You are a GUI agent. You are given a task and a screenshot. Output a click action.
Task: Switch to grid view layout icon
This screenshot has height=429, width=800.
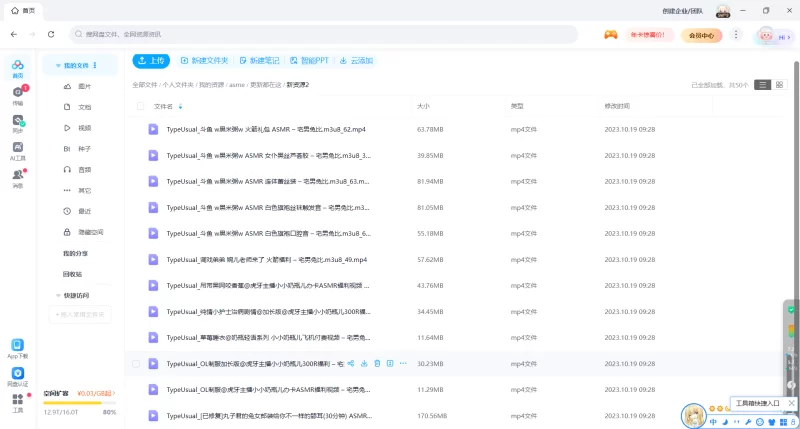pyautogui.click(x=780, y=85)
